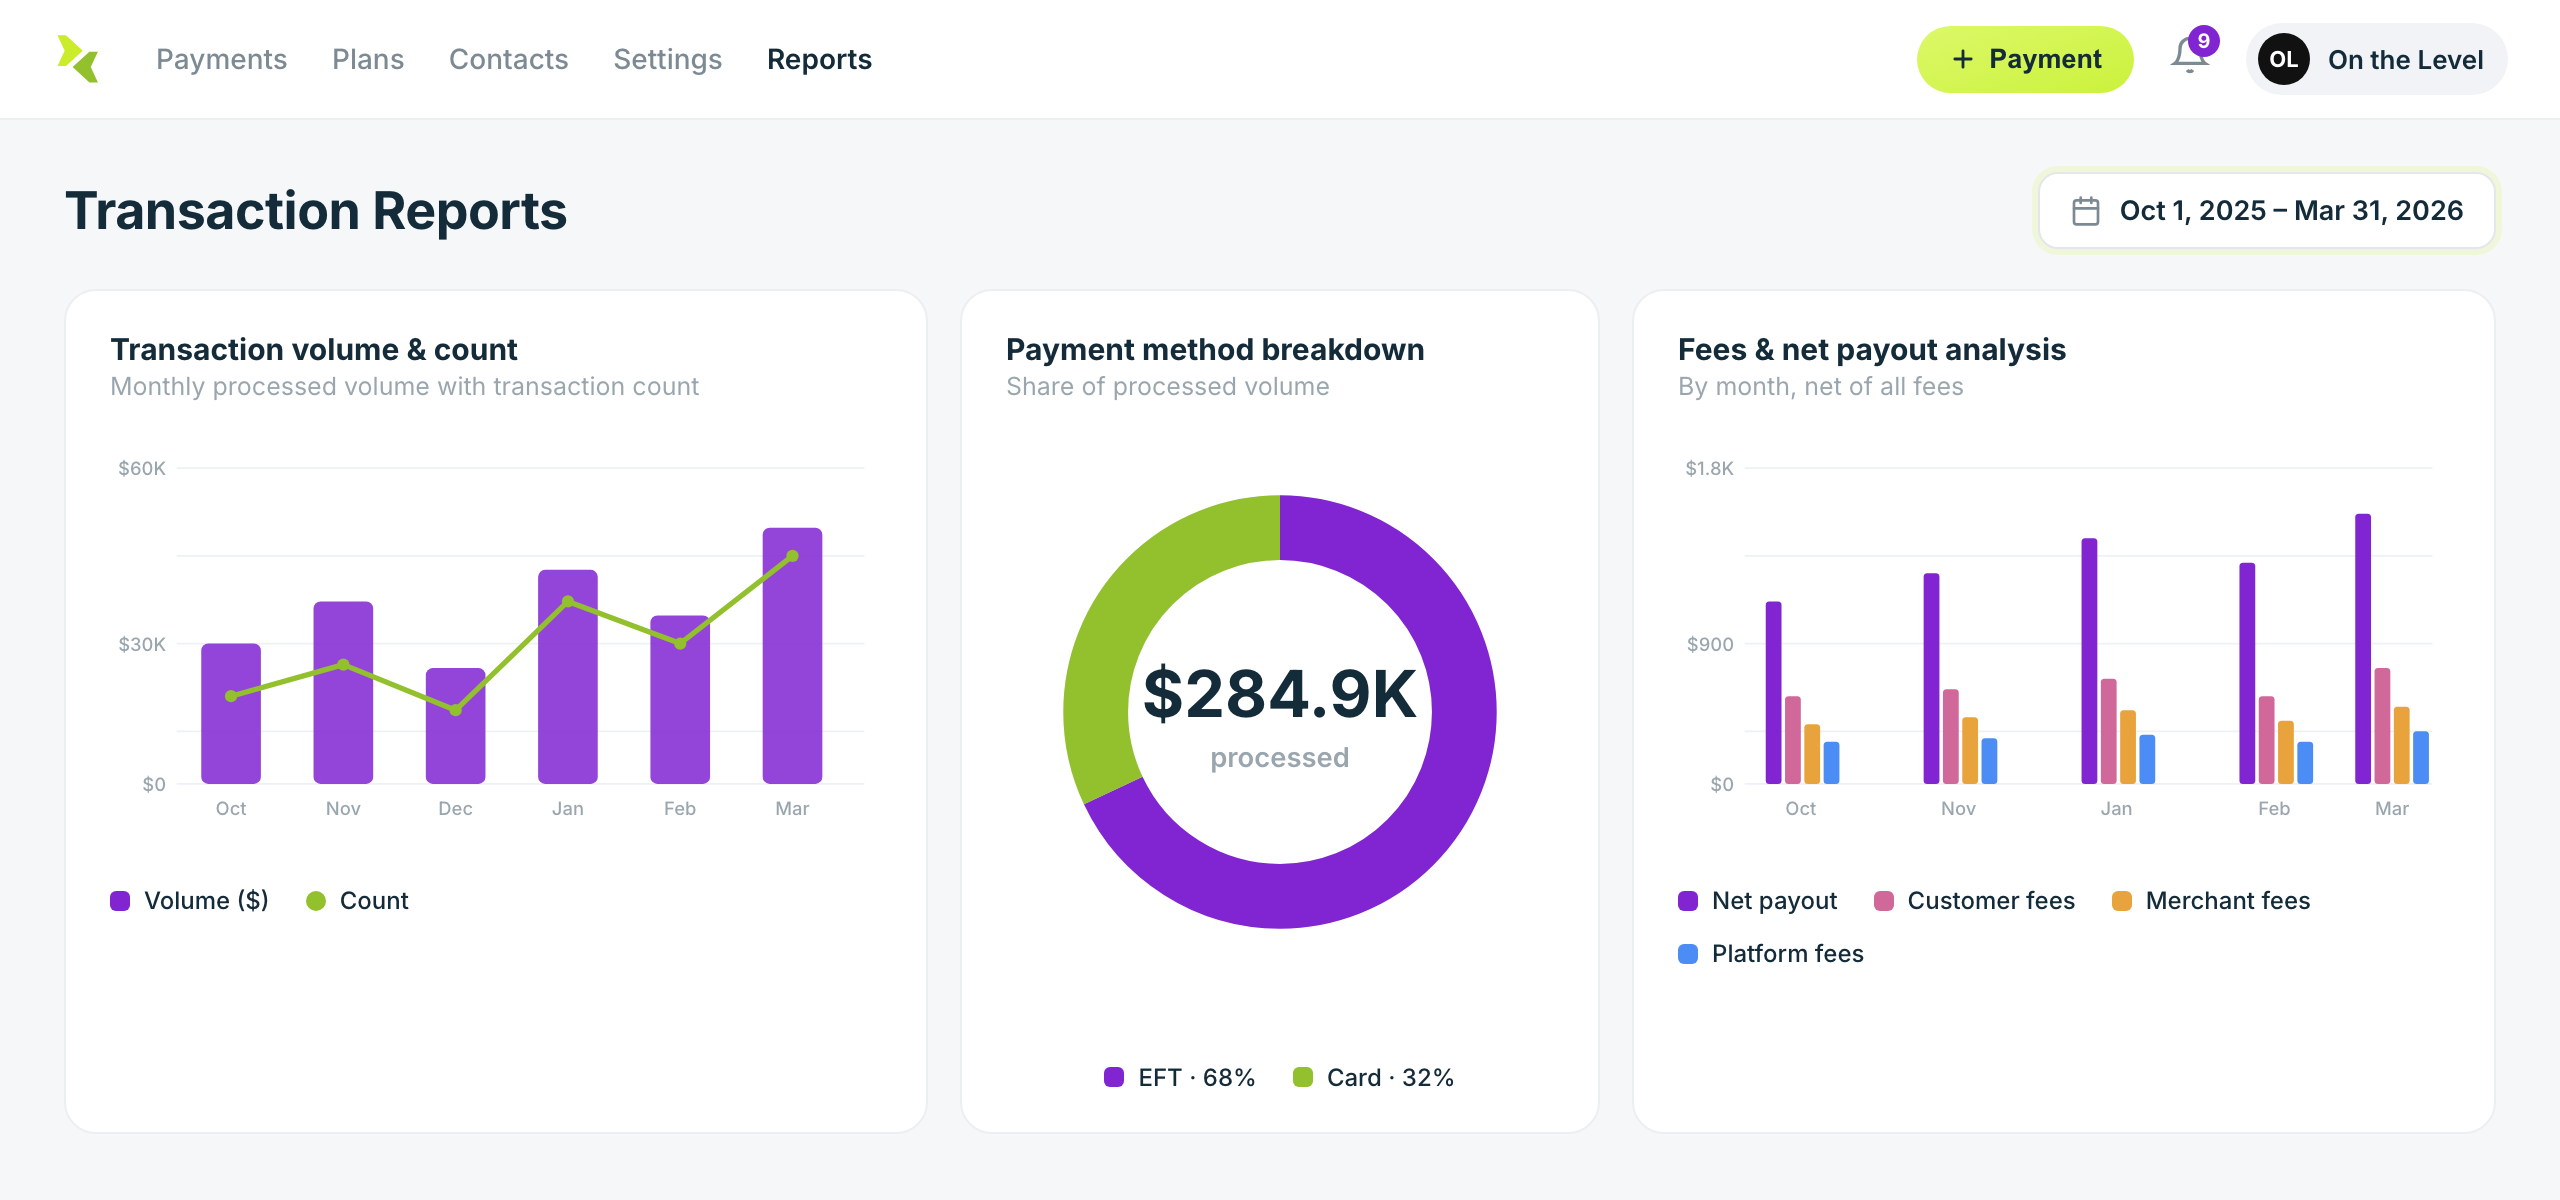Screen dimensions: 2560x1200
Task: Click the Payment method breakdown title
Action: [x=1215, y=349]
